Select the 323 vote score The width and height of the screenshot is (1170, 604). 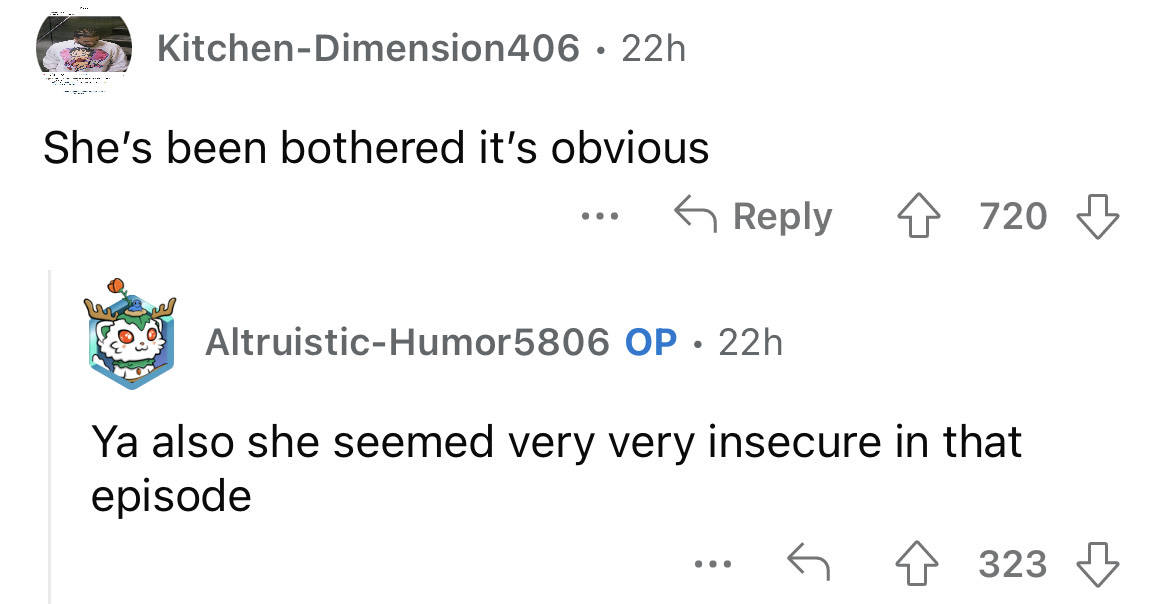[x=1013, y=565]
